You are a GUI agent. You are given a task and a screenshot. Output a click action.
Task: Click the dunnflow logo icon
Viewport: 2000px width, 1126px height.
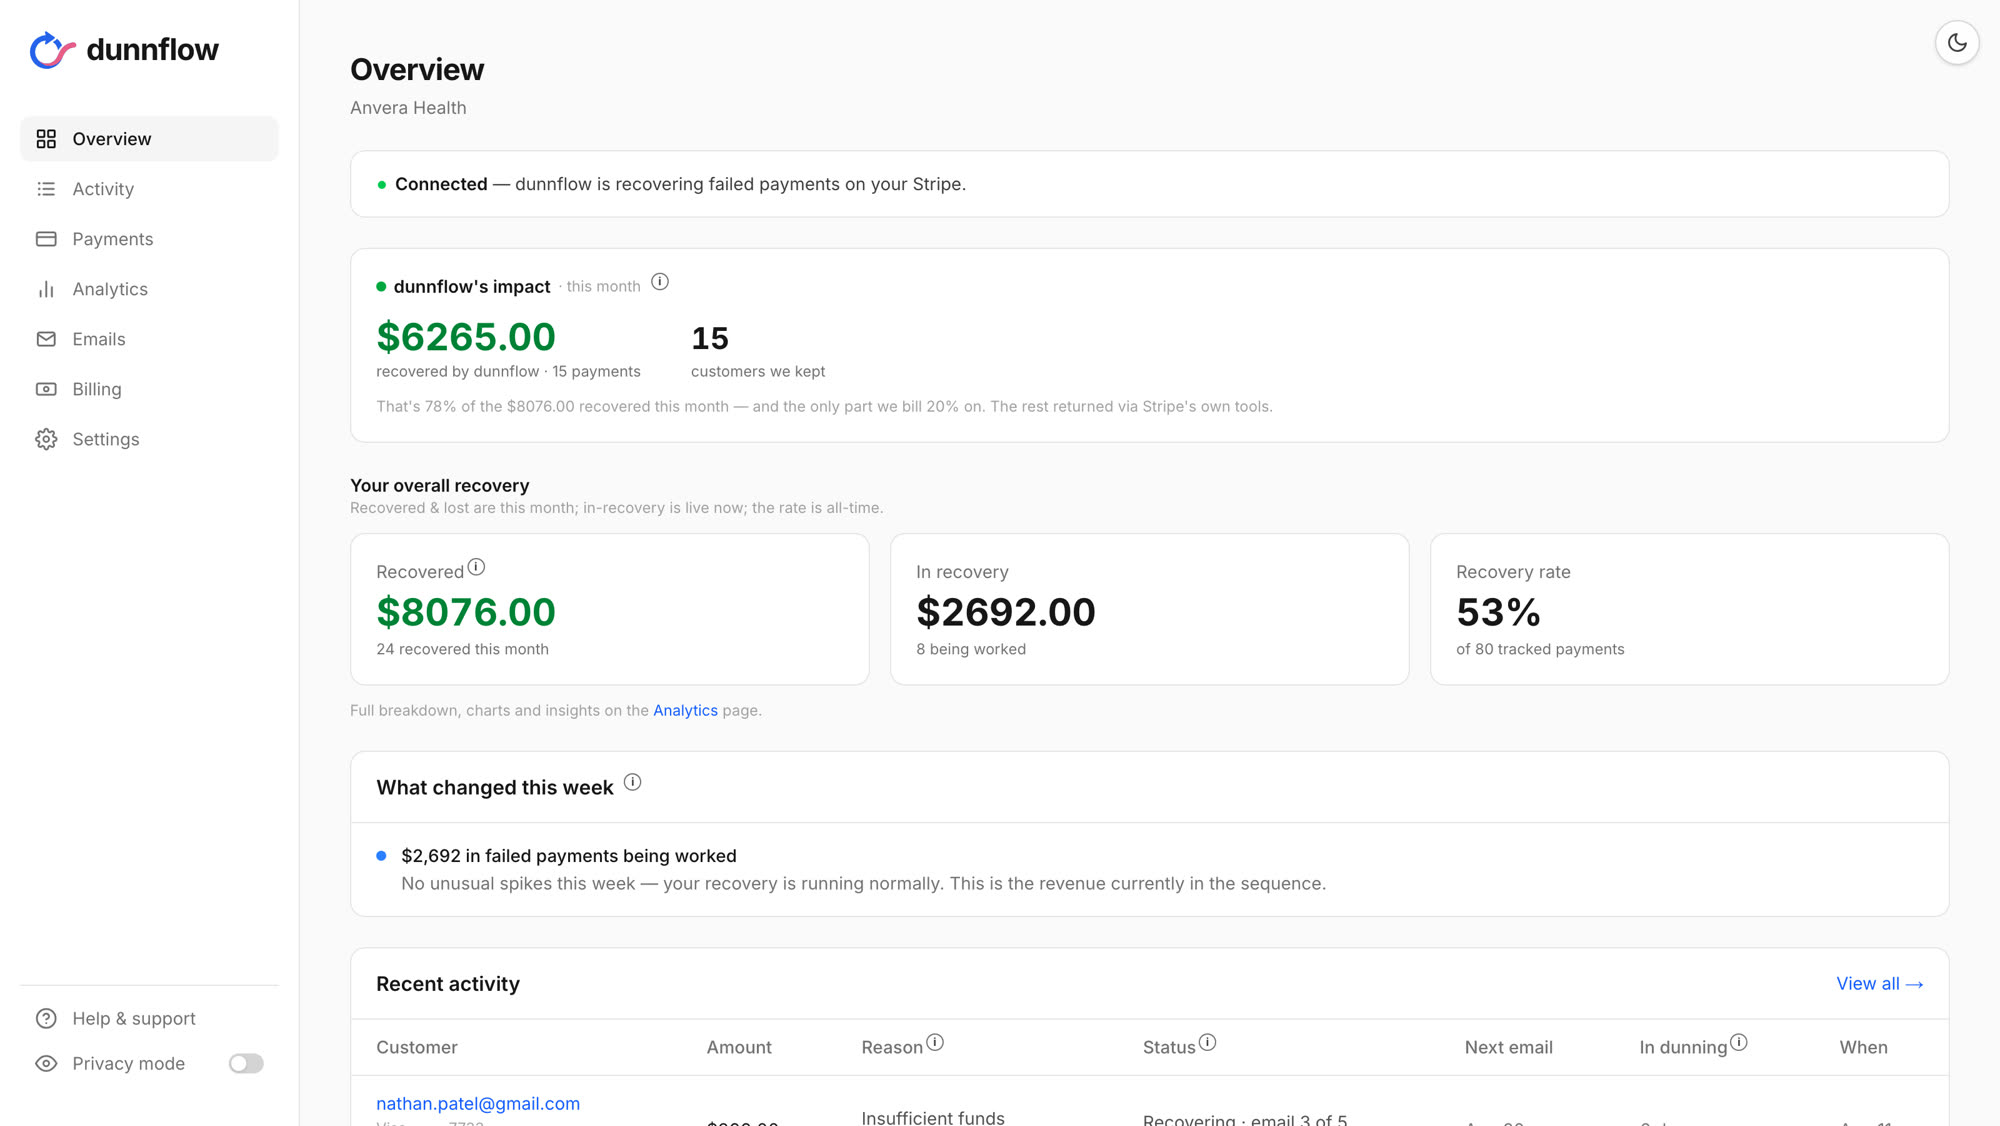coord(52,50)
